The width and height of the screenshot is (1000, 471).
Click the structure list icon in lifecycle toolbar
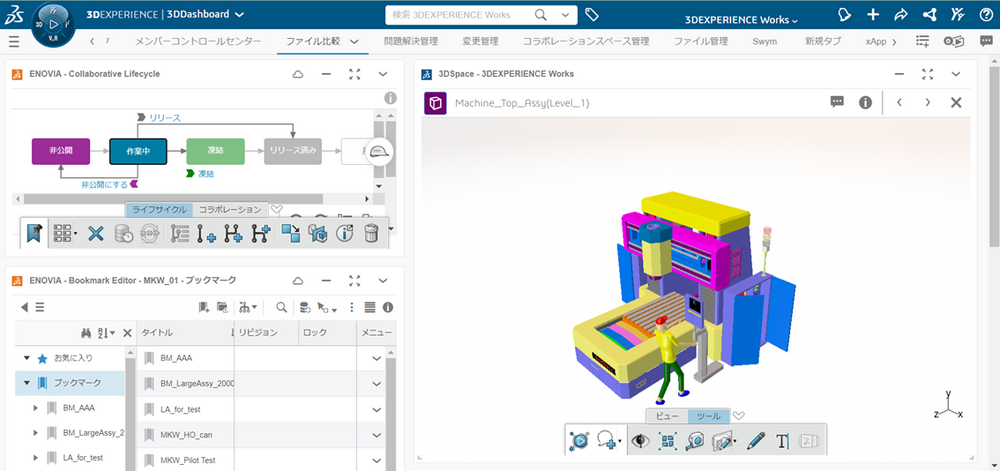pyautogui.click(x=180, y=234)
